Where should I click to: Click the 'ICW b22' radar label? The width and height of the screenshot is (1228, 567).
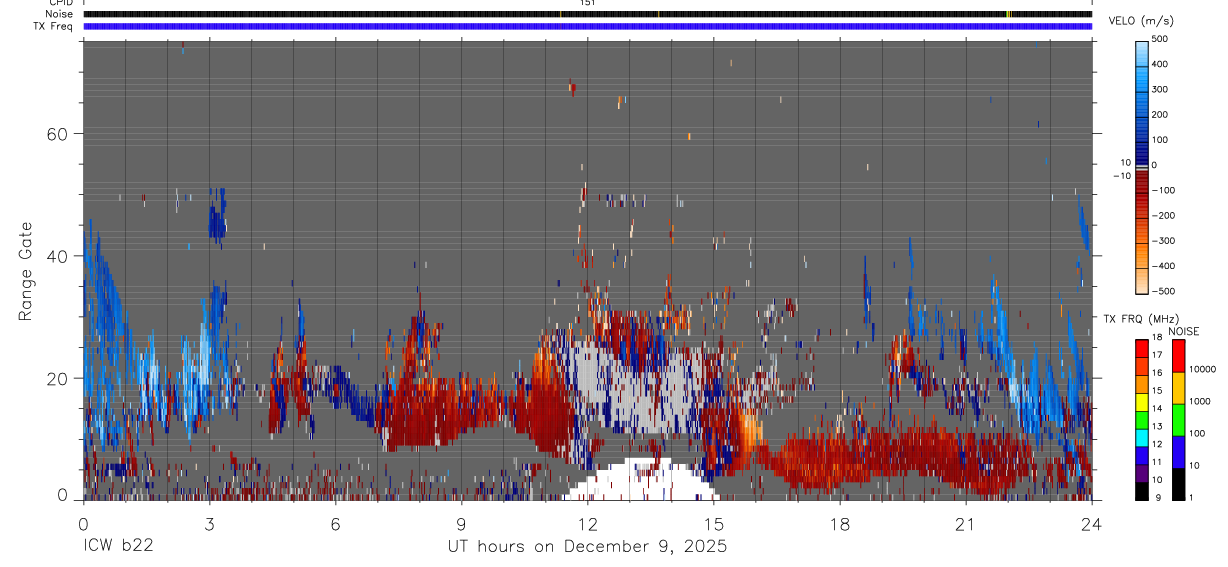[x=118, y=546]
